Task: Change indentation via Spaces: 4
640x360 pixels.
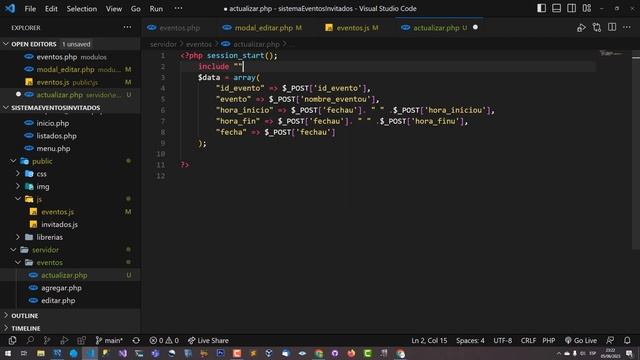Action: pyautogui.click(x=470, y=340)
